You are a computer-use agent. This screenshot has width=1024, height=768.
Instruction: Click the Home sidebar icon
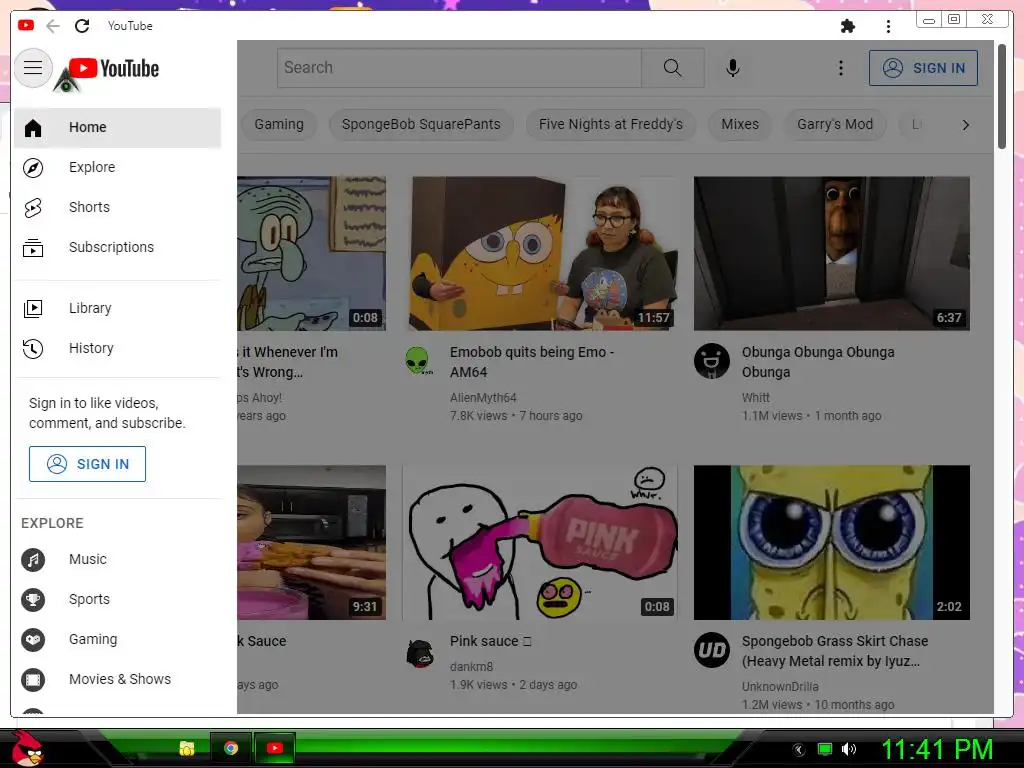(33, 128)
